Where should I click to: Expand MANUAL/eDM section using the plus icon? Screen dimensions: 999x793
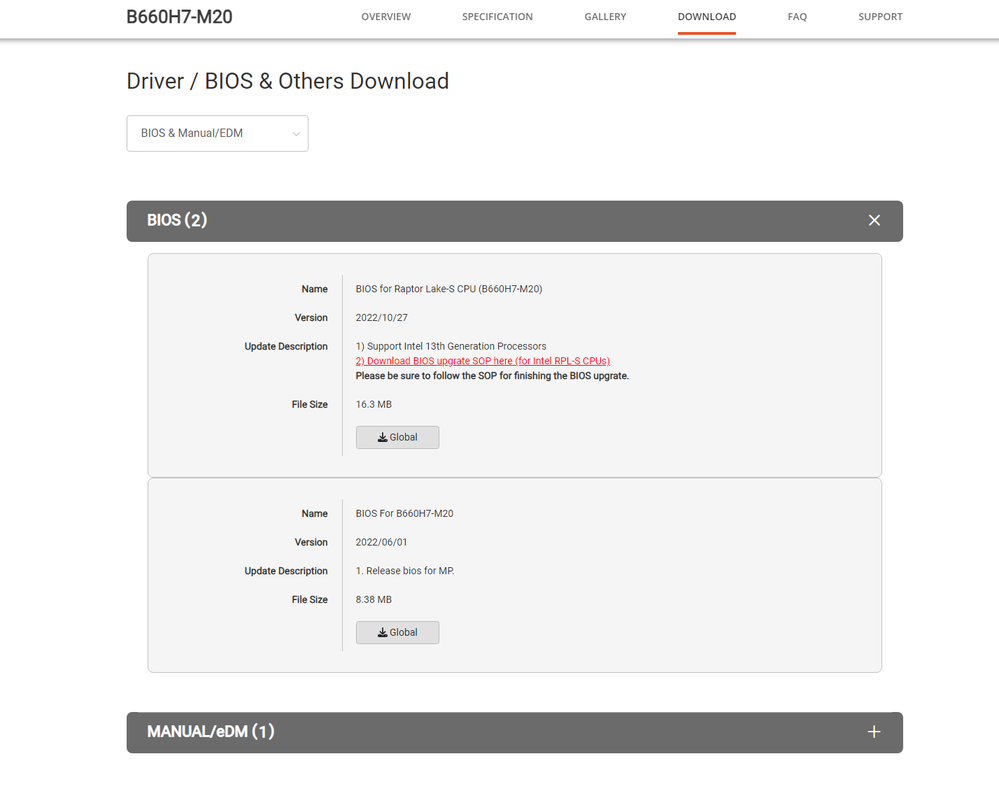[874, 732]
